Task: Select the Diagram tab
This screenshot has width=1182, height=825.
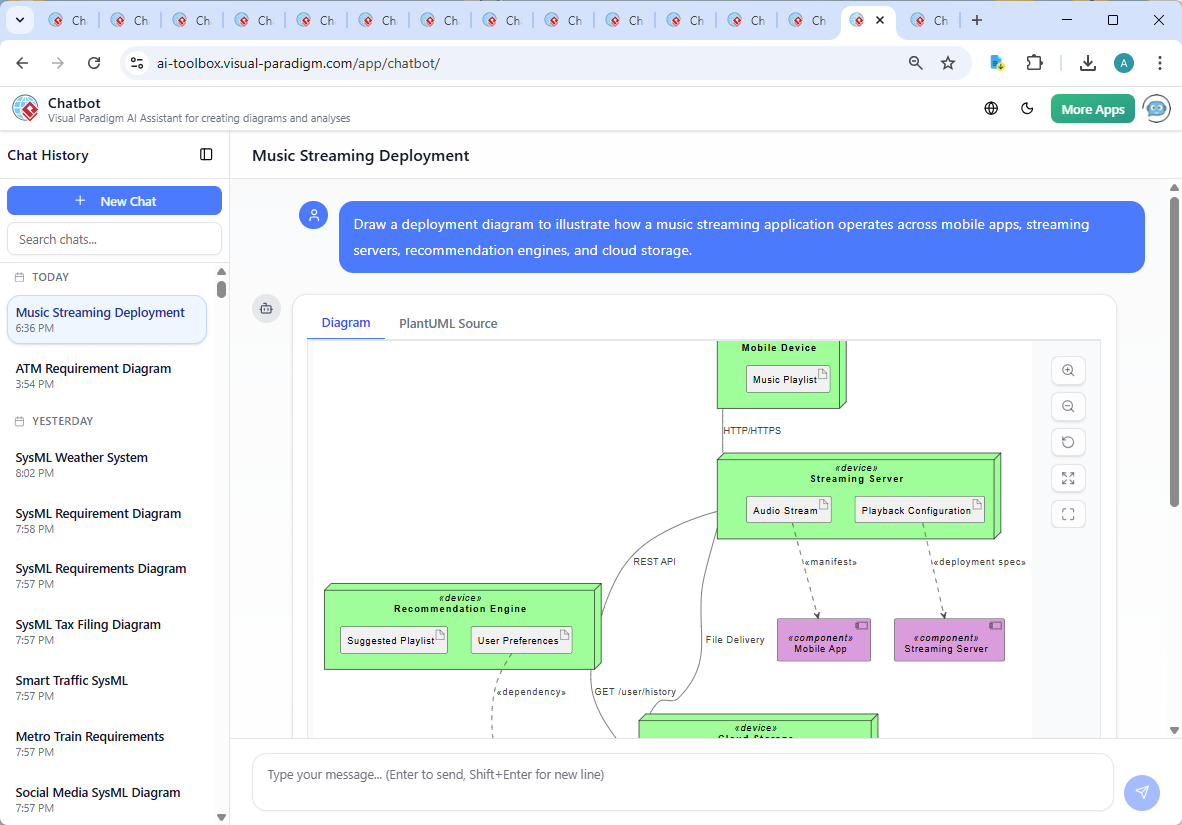Action: click(346, 323)
